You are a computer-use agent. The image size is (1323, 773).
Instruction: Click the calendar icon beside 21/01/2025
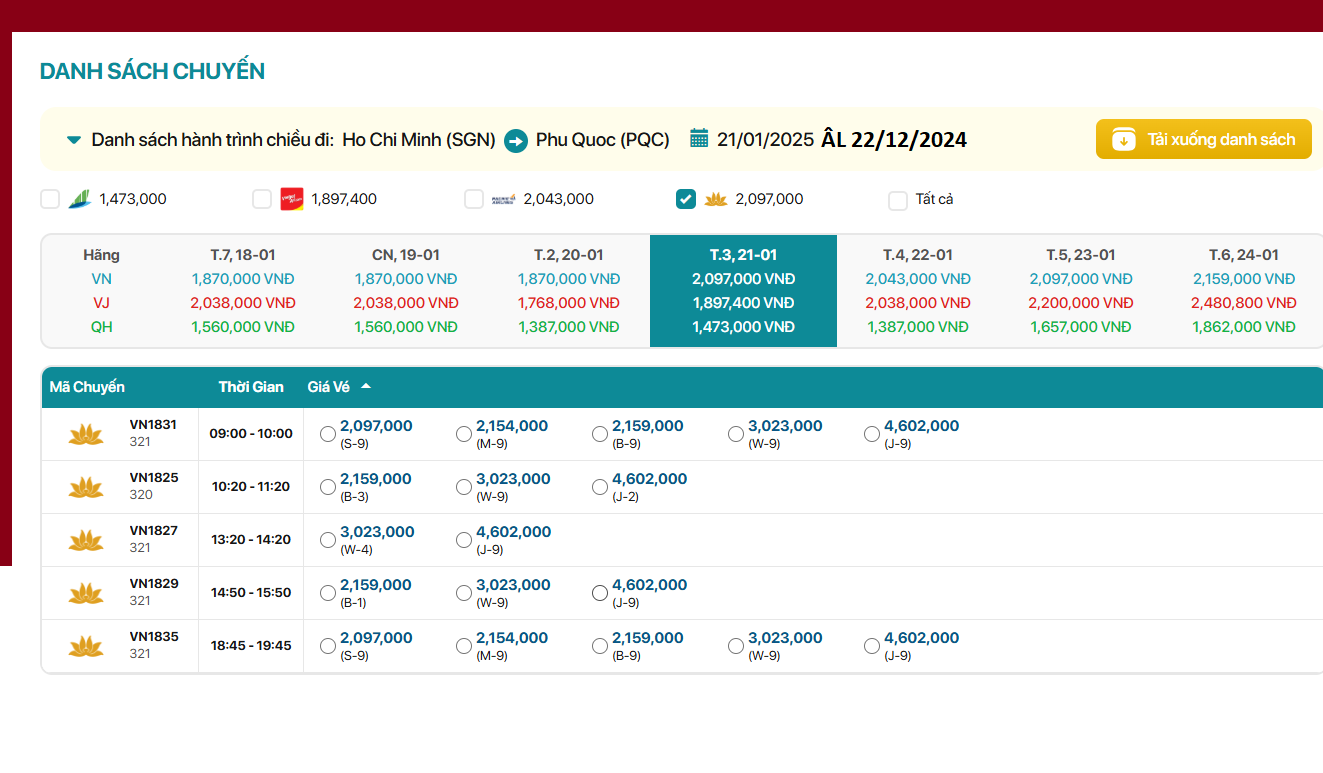[699, 138]
